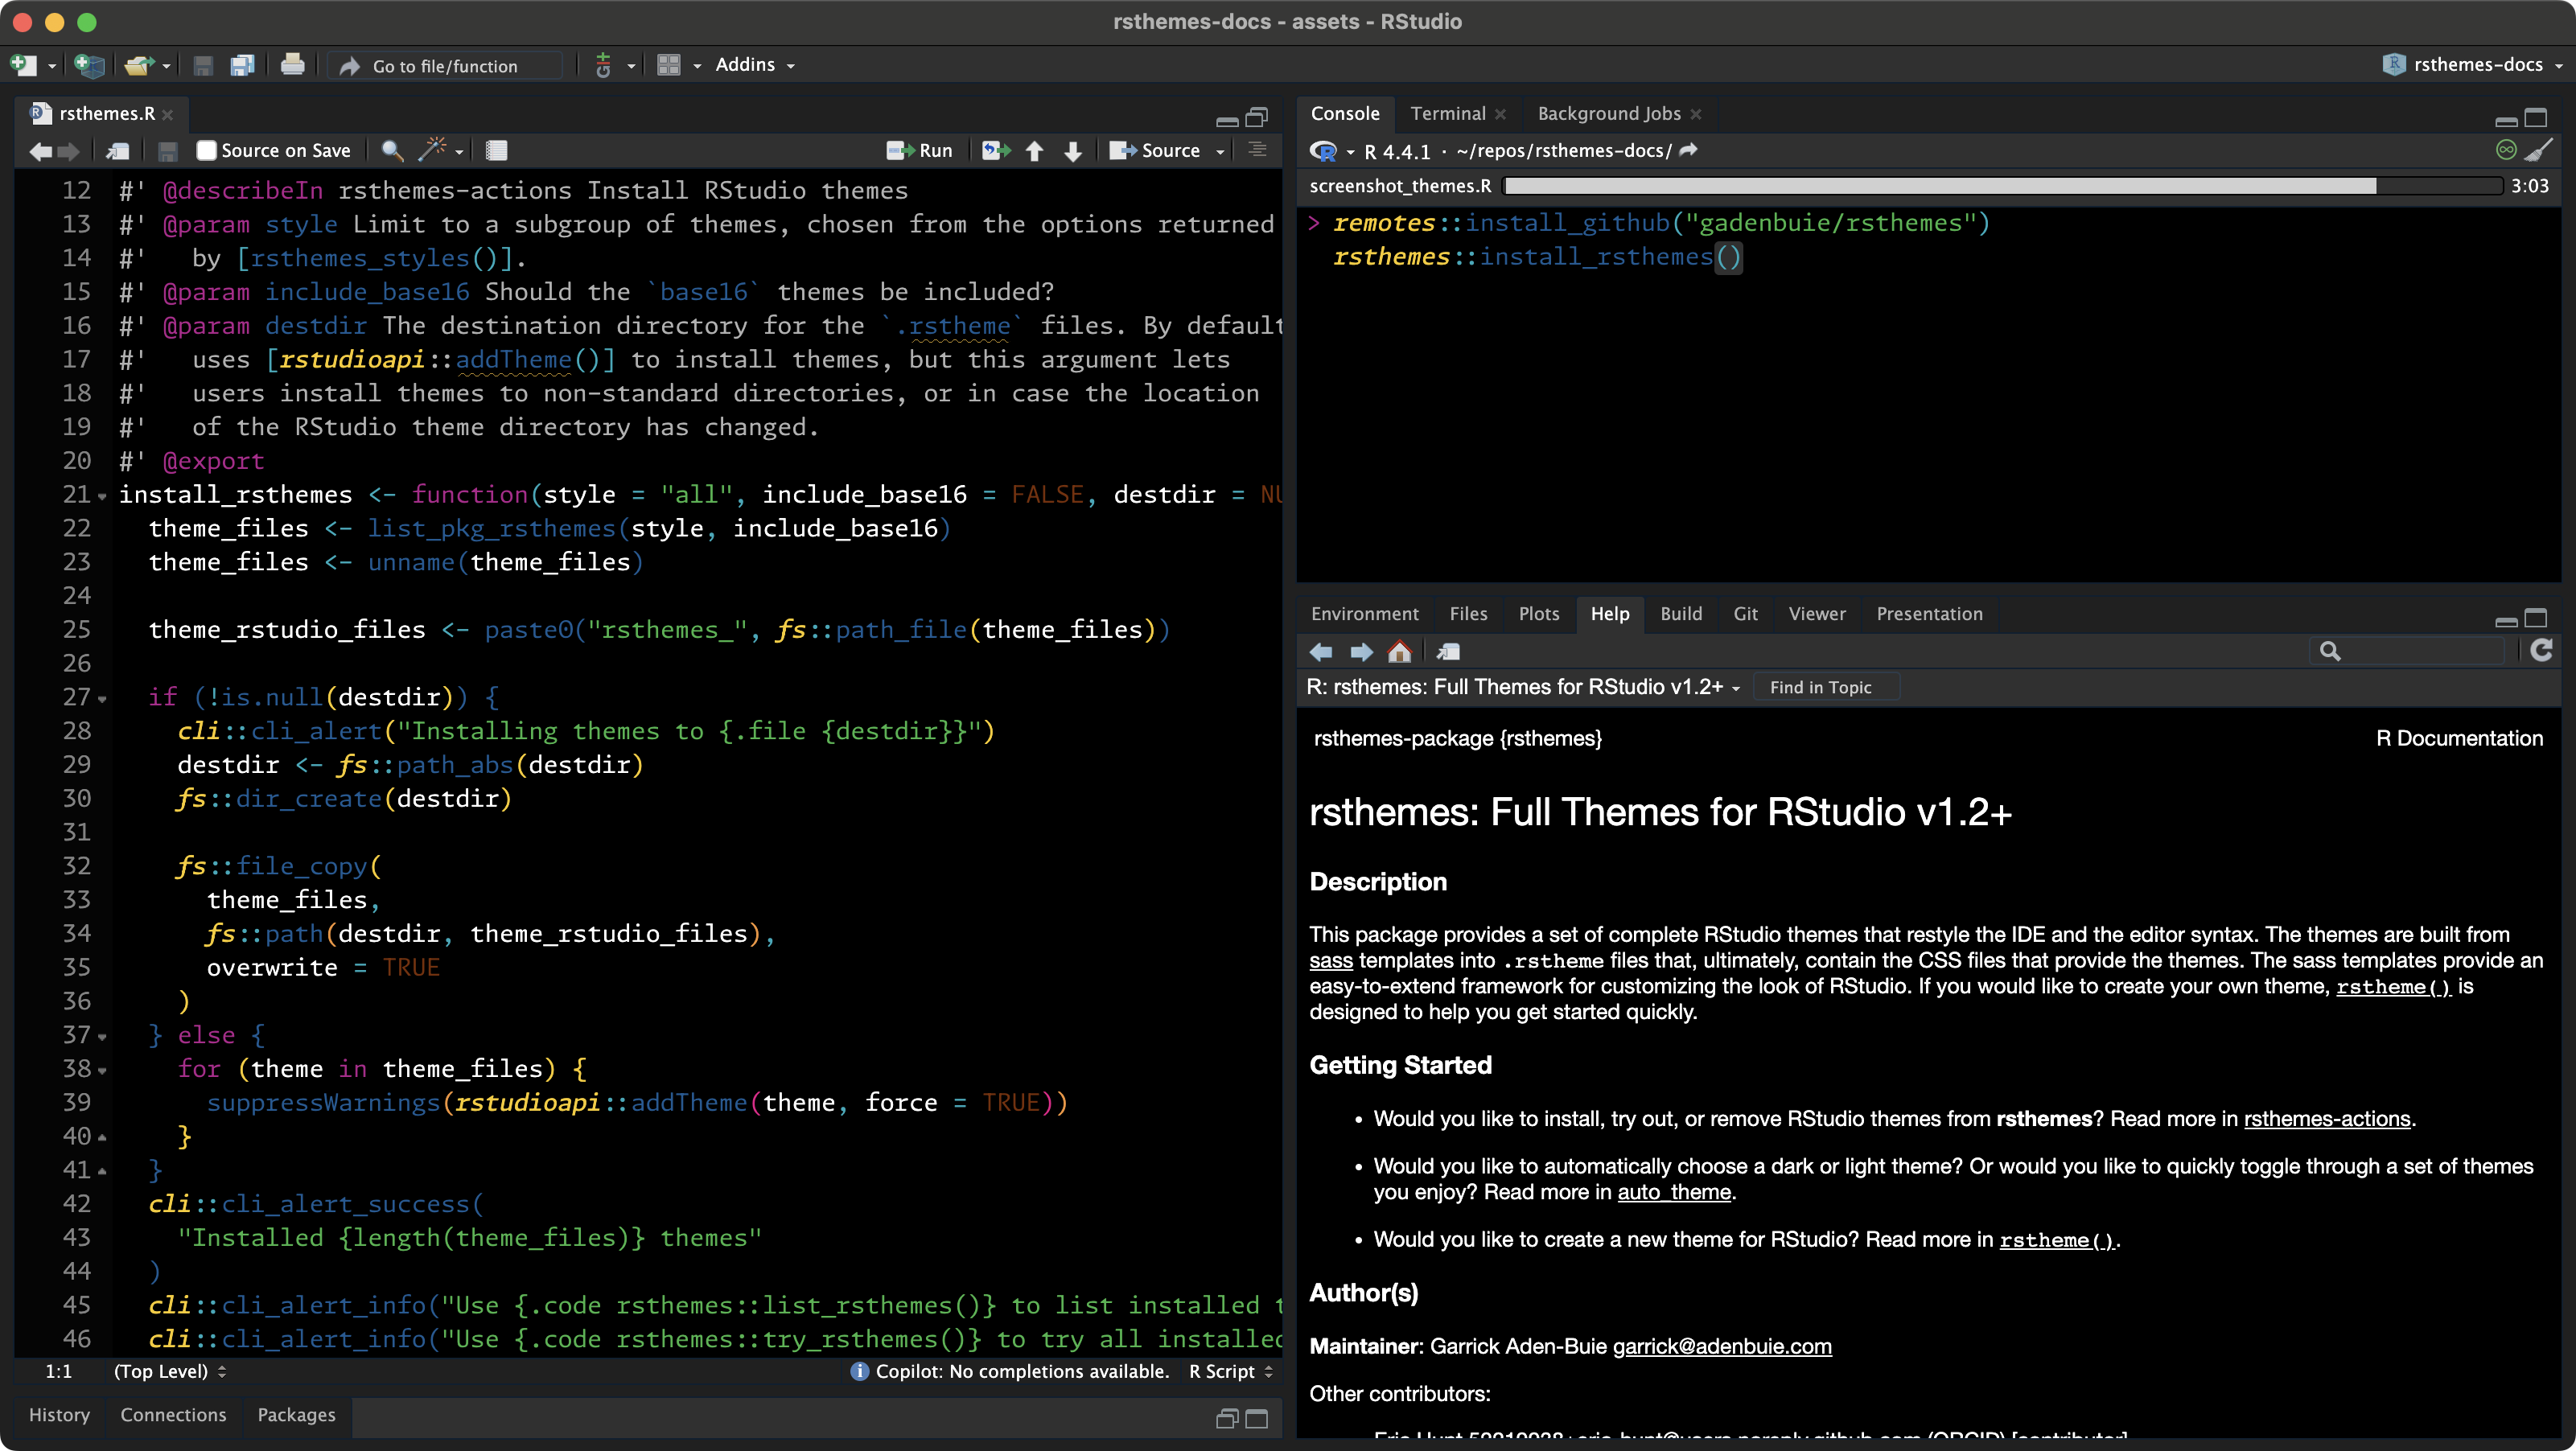Viewport: 2576px width, 1451px height.
Task: Click the print file icon
Action: coord(292,65)
